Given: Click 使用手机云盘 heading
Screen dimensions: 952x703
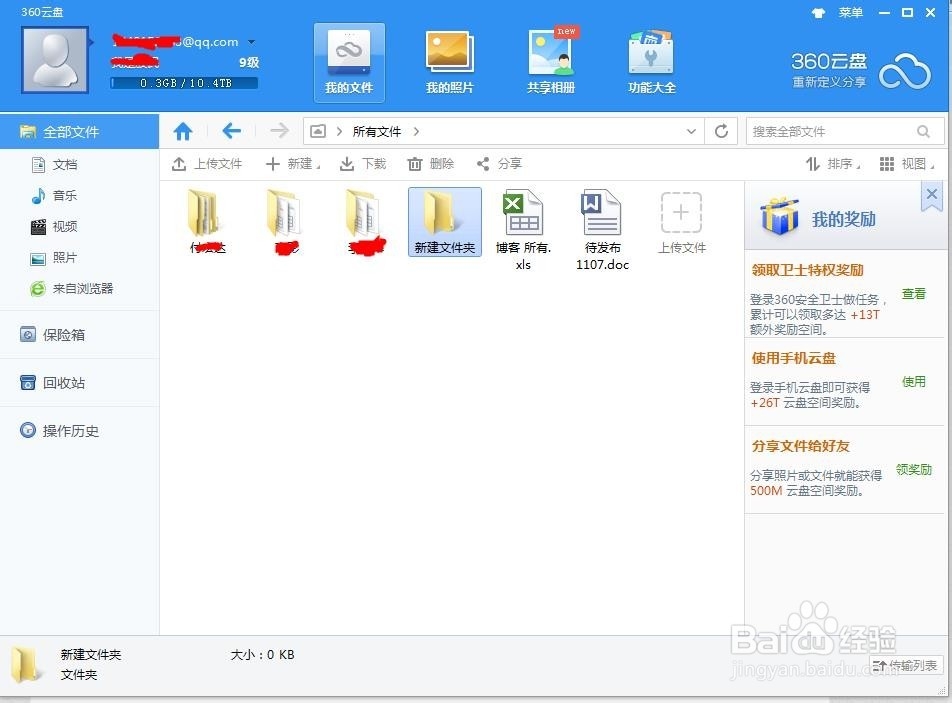Looking at the screenshot, I should [x=794, y=358].
